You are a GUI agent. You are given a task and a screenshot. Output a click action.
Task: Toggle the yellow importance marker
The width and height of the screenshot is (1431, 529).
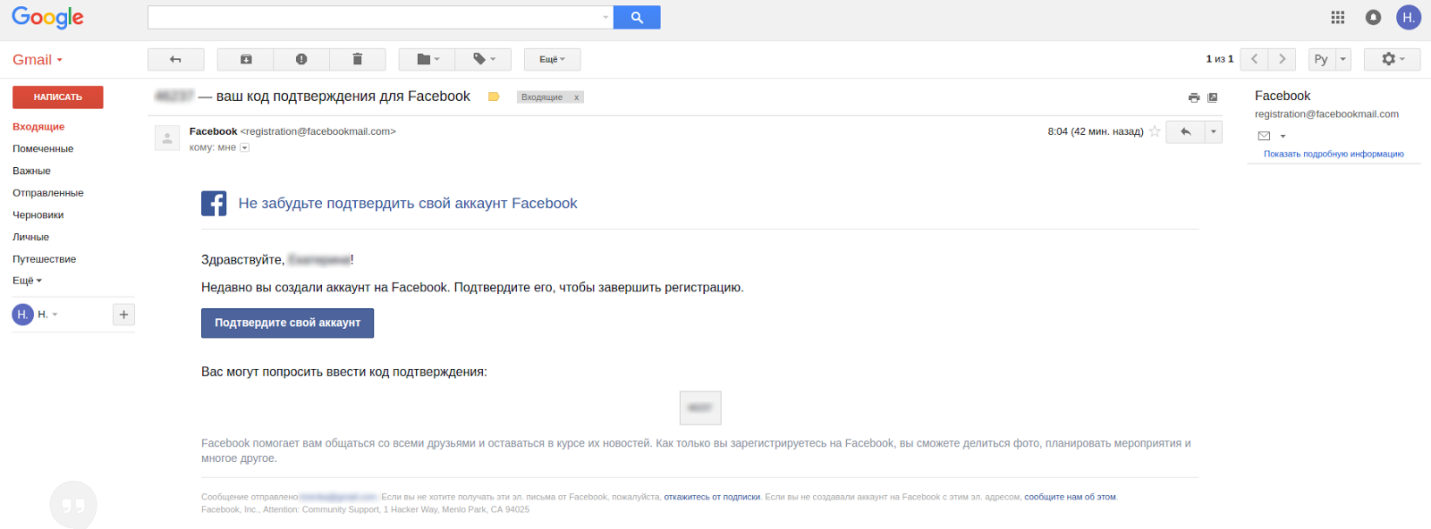tap(493, 97)
